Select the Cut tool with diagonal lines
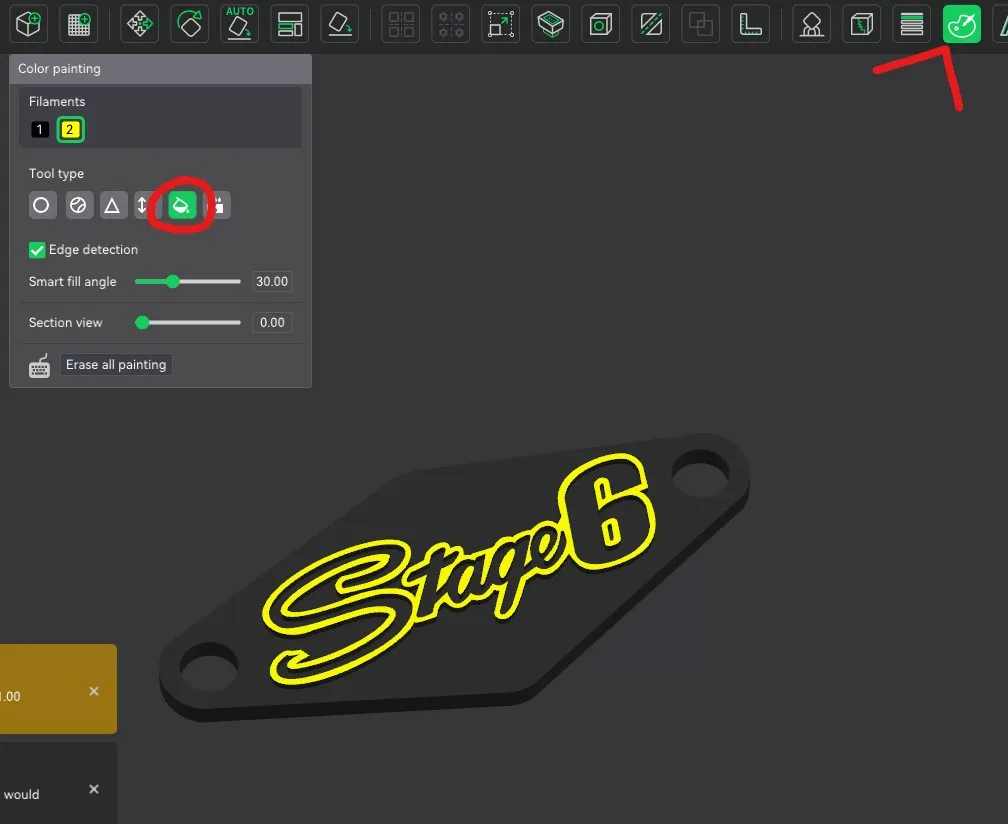Viewport: 1008px width, 824px height. tap(651, 24)
